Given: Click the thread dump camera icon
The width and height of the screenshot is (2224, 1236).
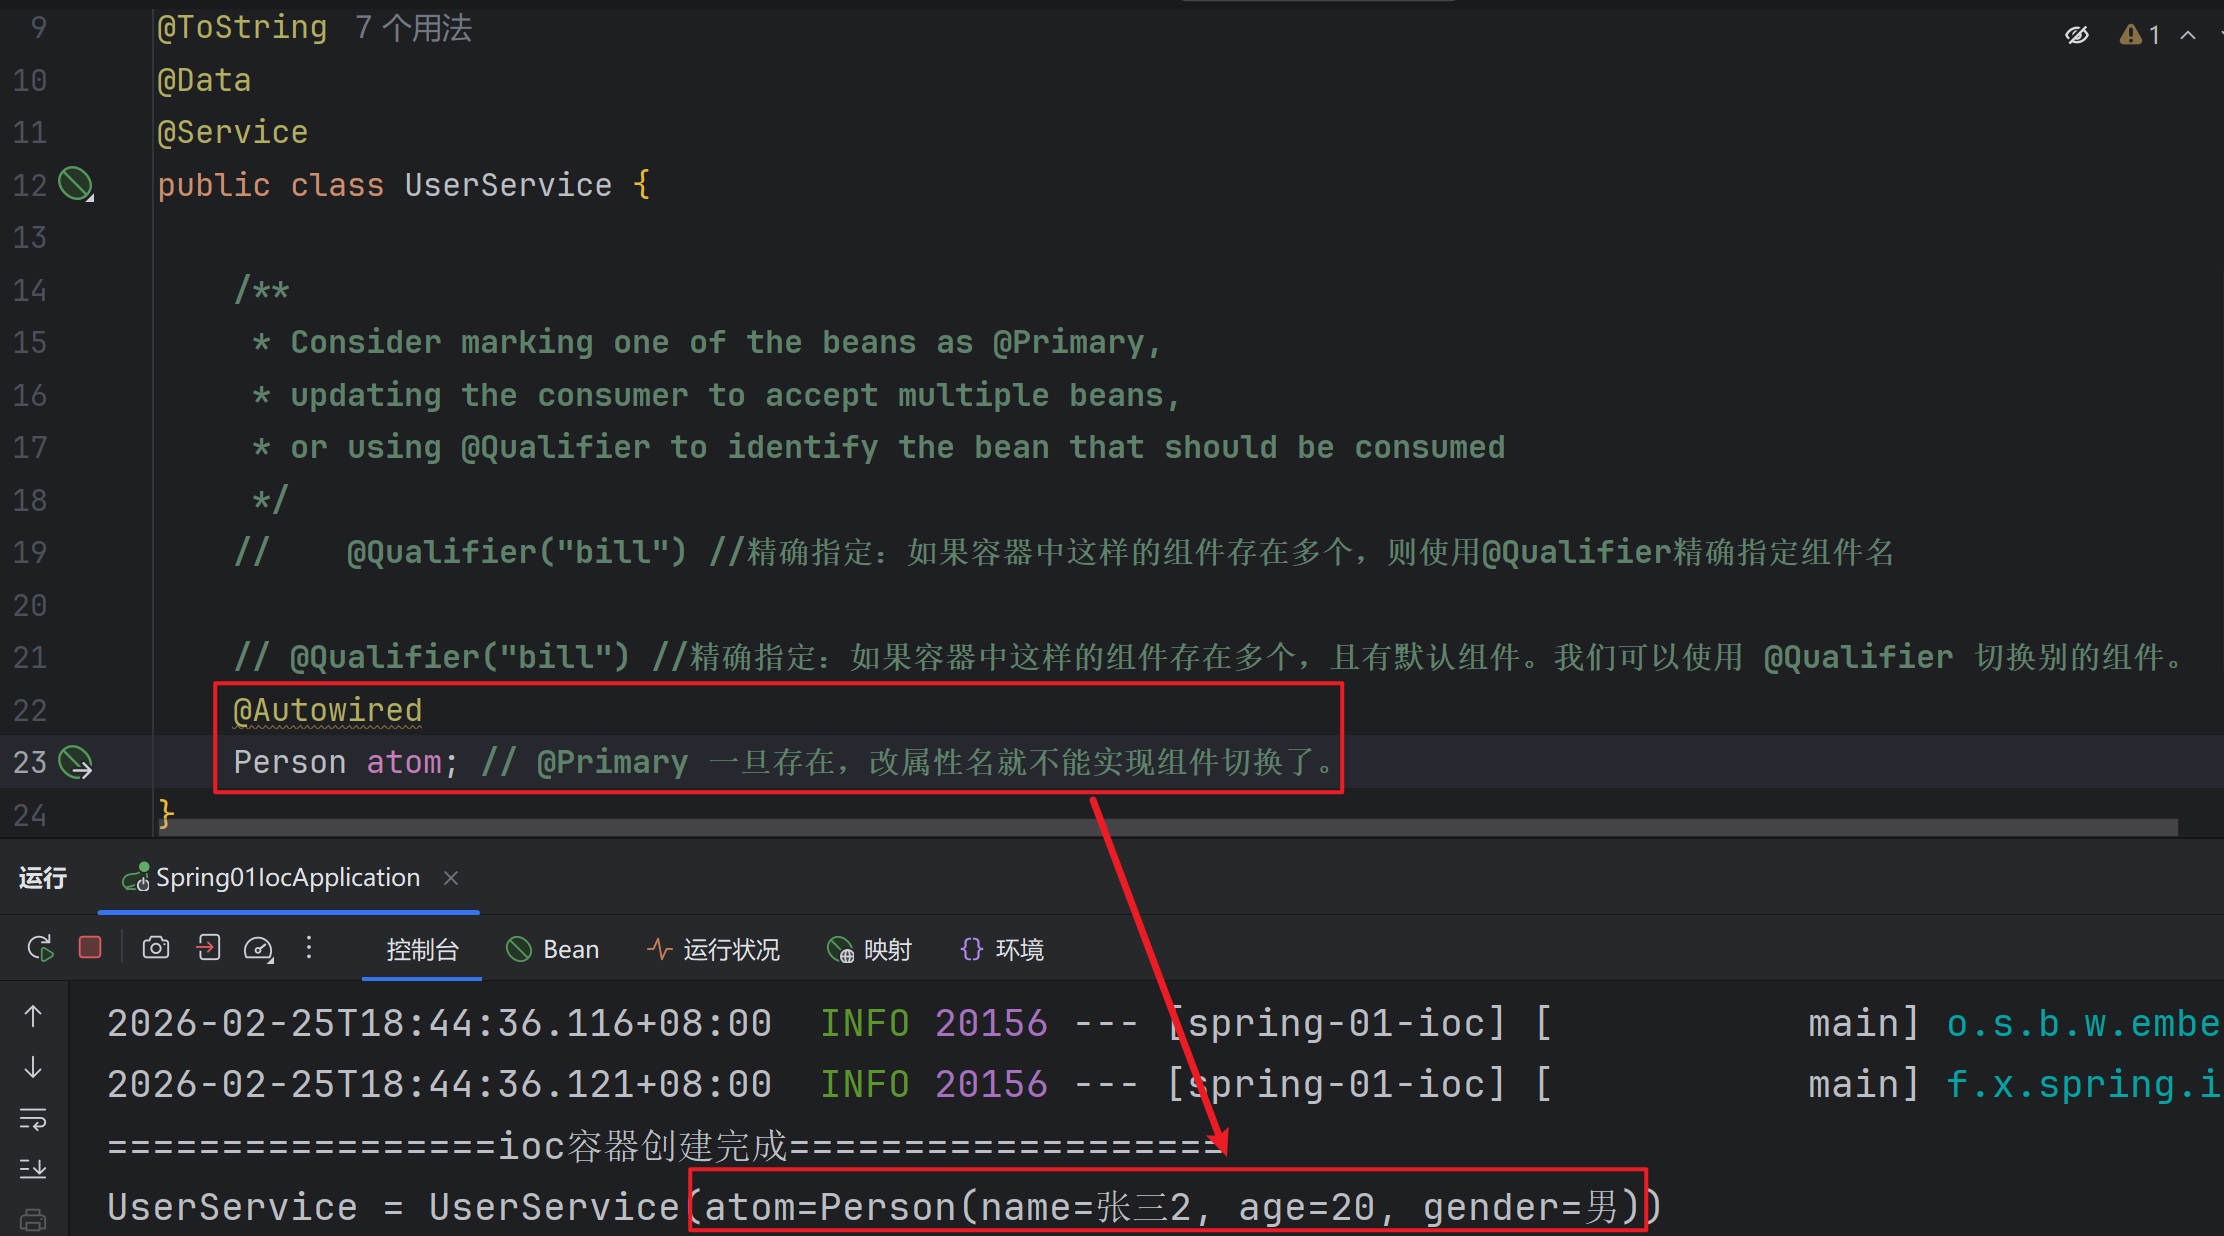Looking at the screenshot, I should pos(156,948).
